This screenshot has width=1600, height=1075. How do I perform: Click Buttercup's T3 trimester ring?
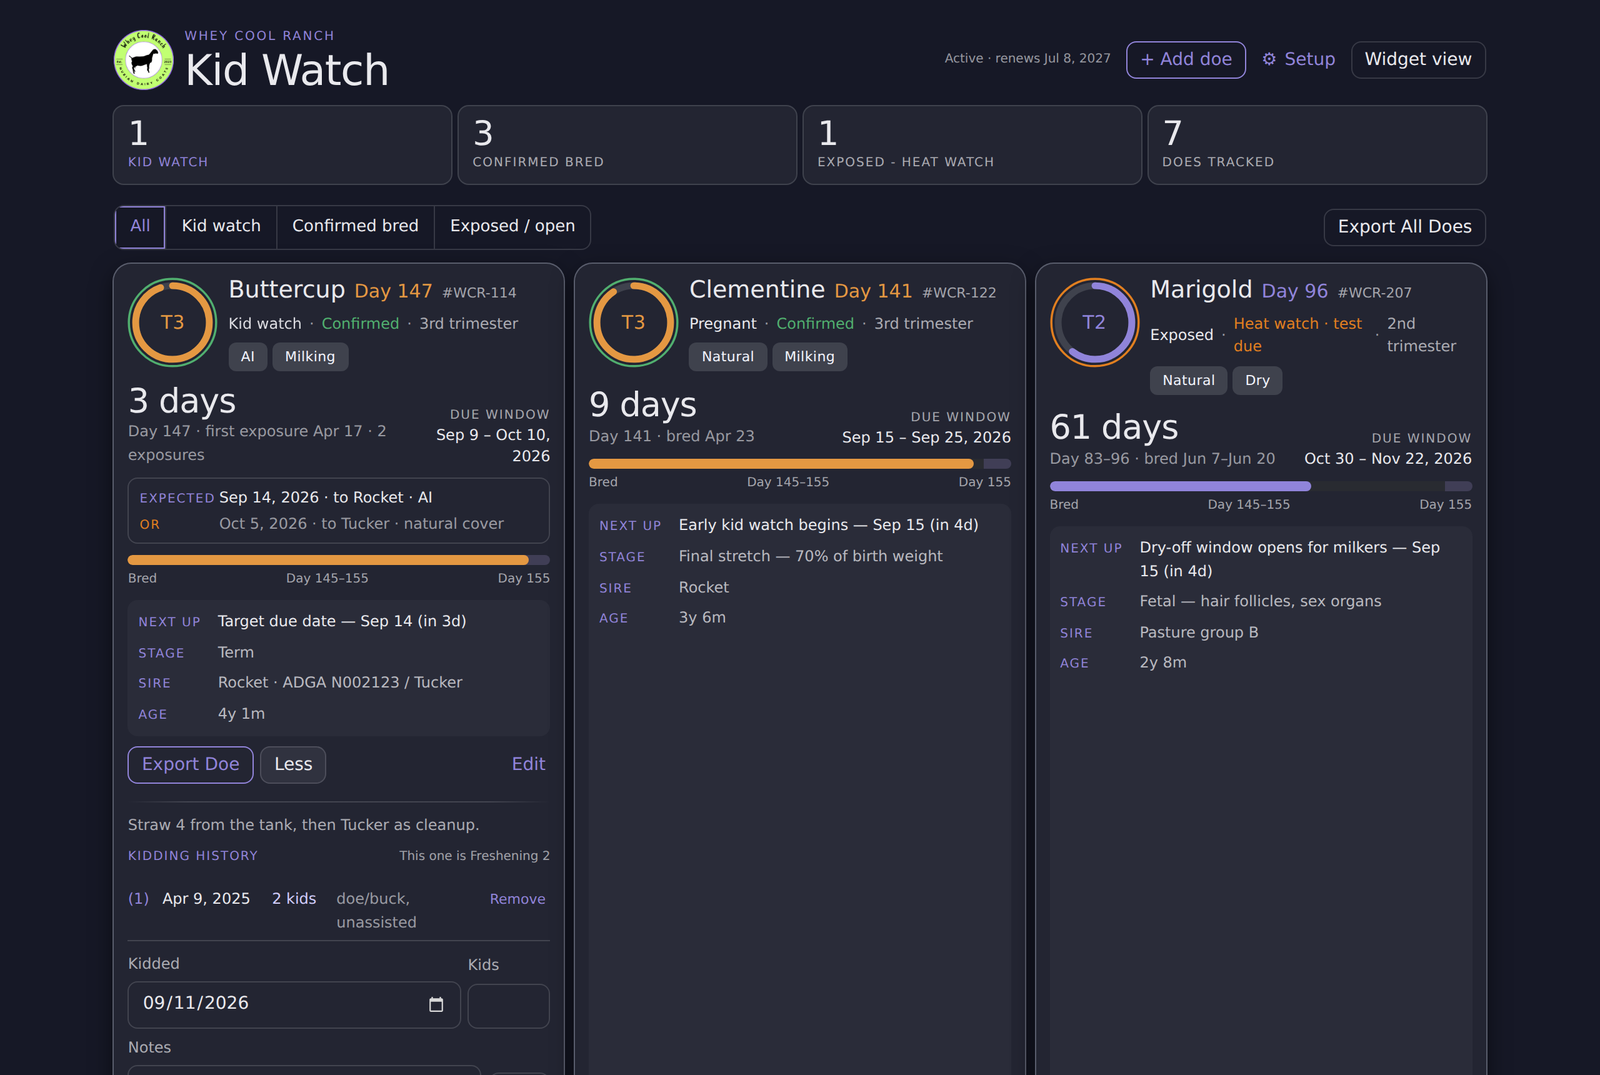tap(172, 322)
